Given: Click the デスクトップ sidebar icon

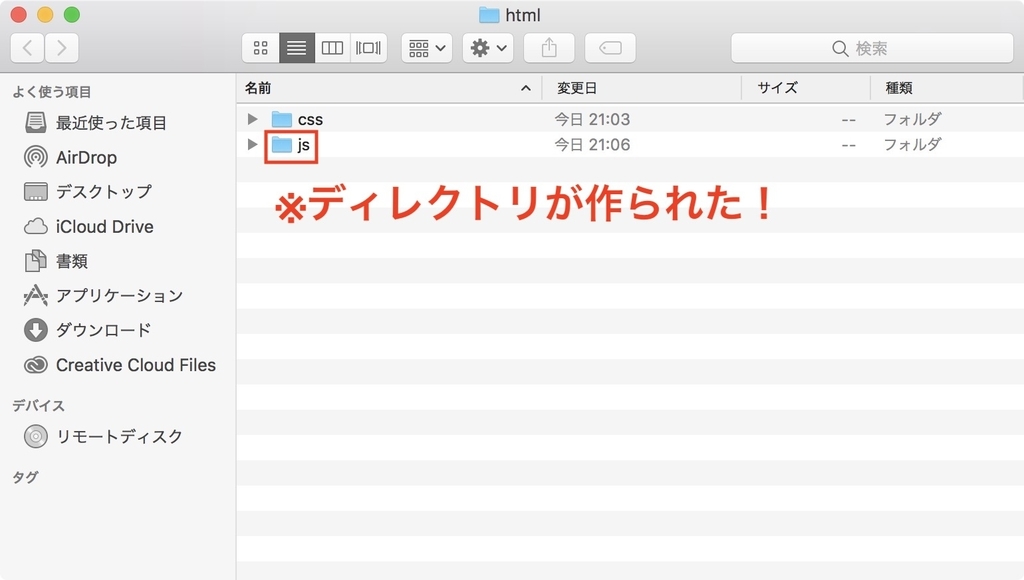Looking at the screenshot, I should [35, 191].
